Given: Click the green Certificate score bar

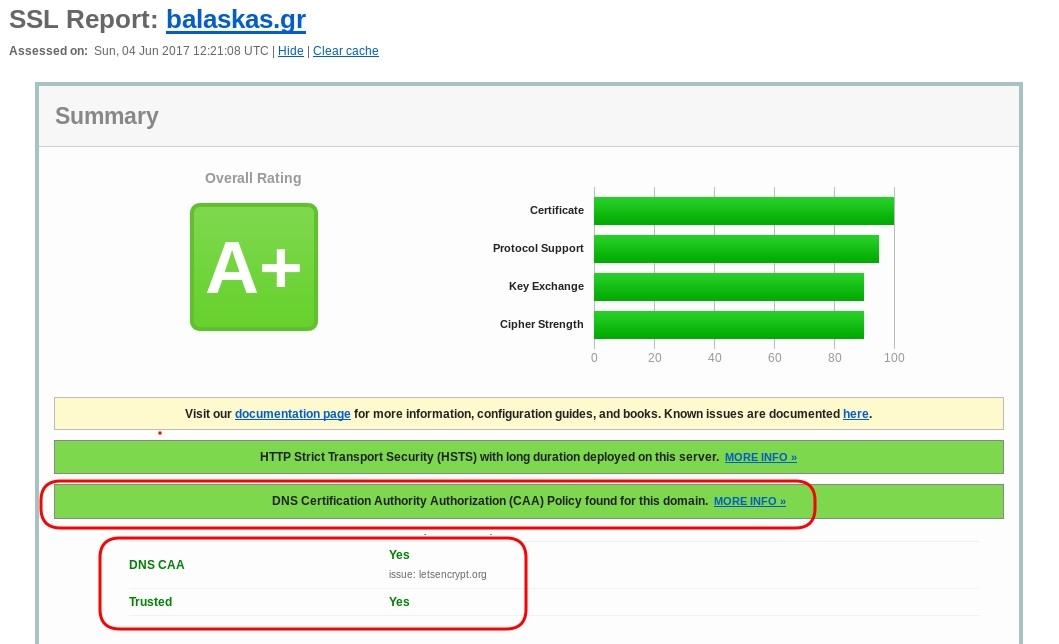Looking at the screenshot, I should pos(743,211).
